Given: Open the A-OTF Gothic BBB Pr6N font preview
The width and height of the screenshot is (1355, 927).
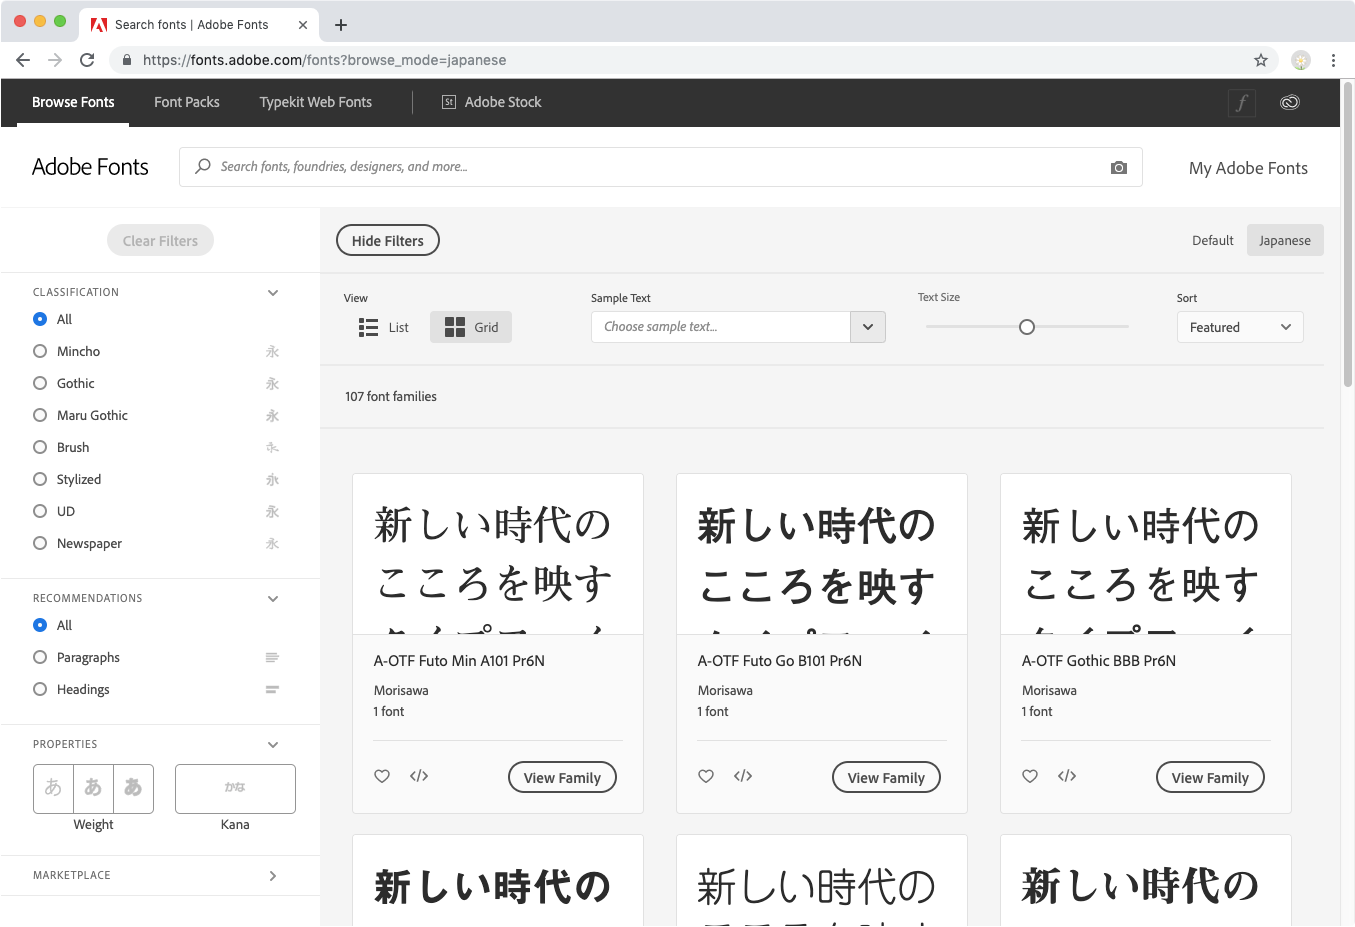Looking at the screenshot, I should click(1146, 554).
